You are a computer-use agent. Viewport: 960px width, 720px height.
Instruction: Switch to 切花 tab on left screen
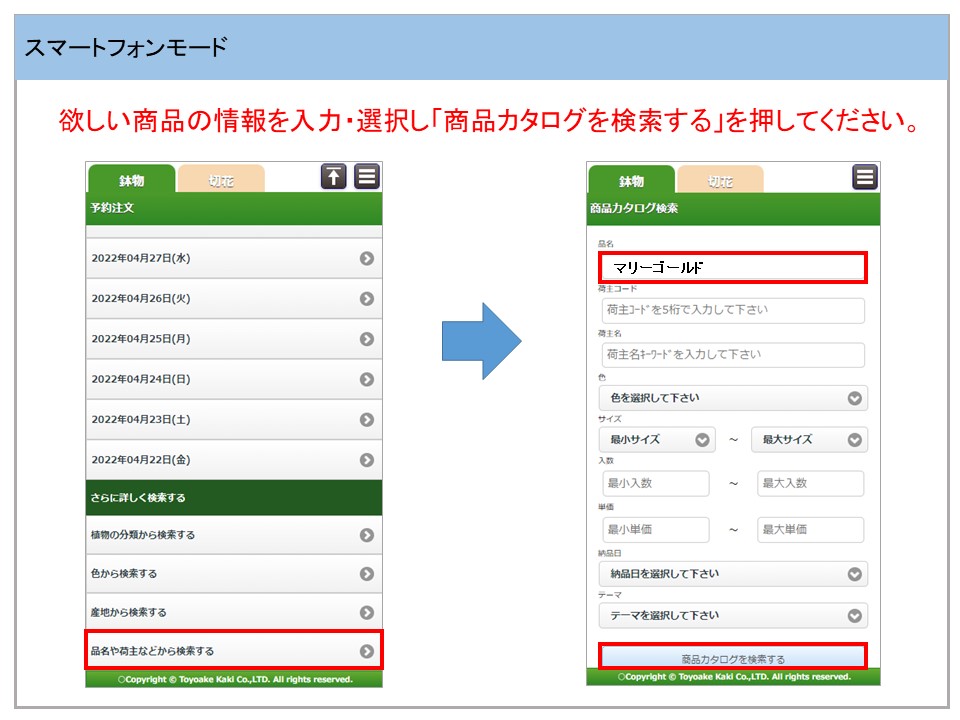coord(220,181)
